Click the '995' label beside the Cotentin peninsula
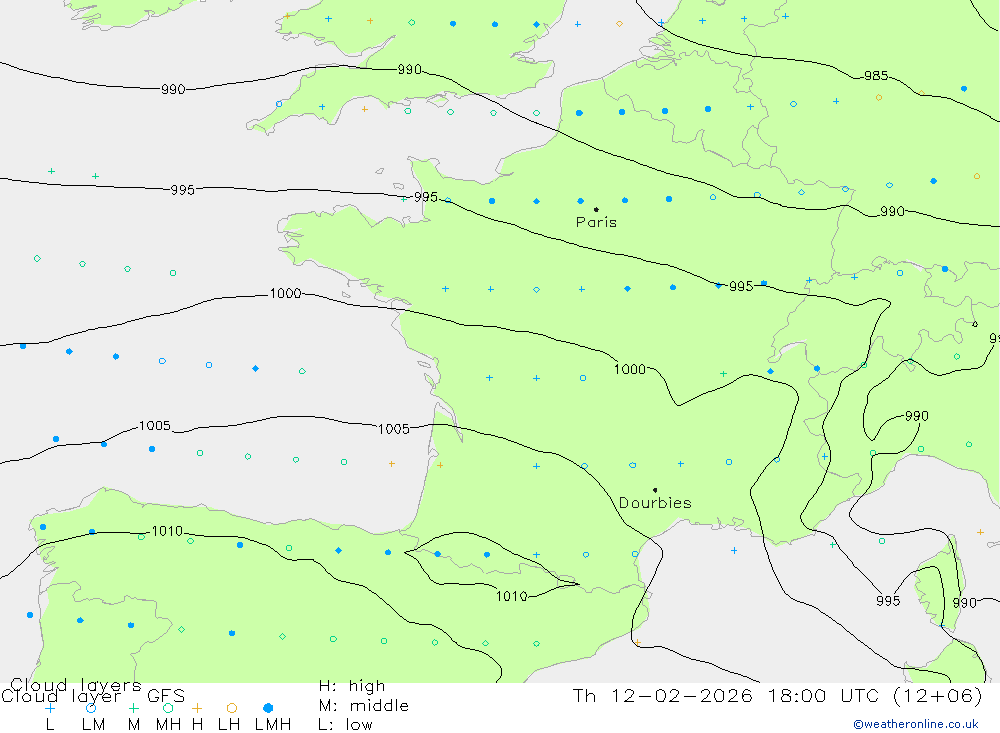The image size is (1000, 733). tap(426, 197)
